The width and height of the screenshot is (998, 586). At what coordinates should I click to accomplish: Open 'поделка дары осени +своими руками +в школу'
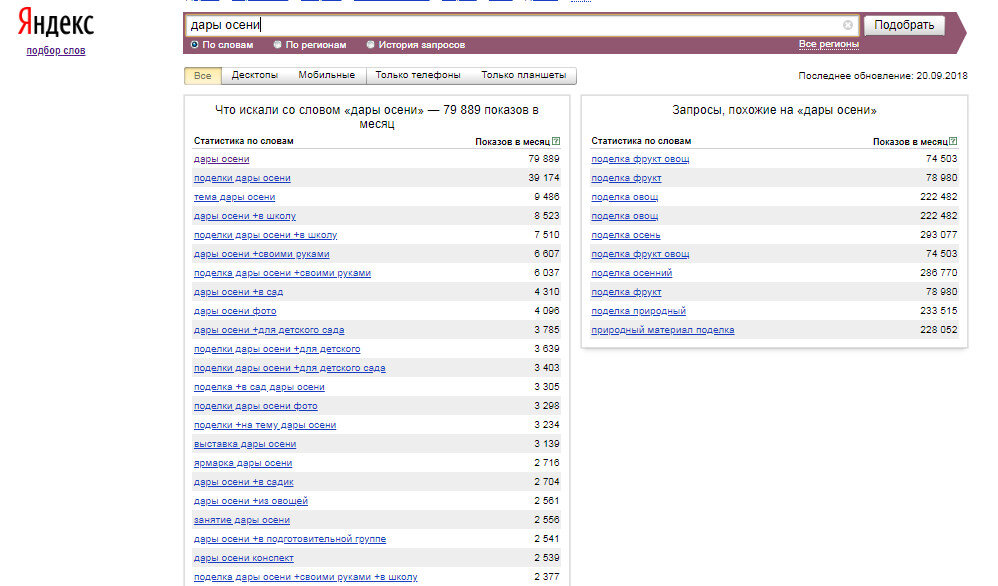pos(306,577)
